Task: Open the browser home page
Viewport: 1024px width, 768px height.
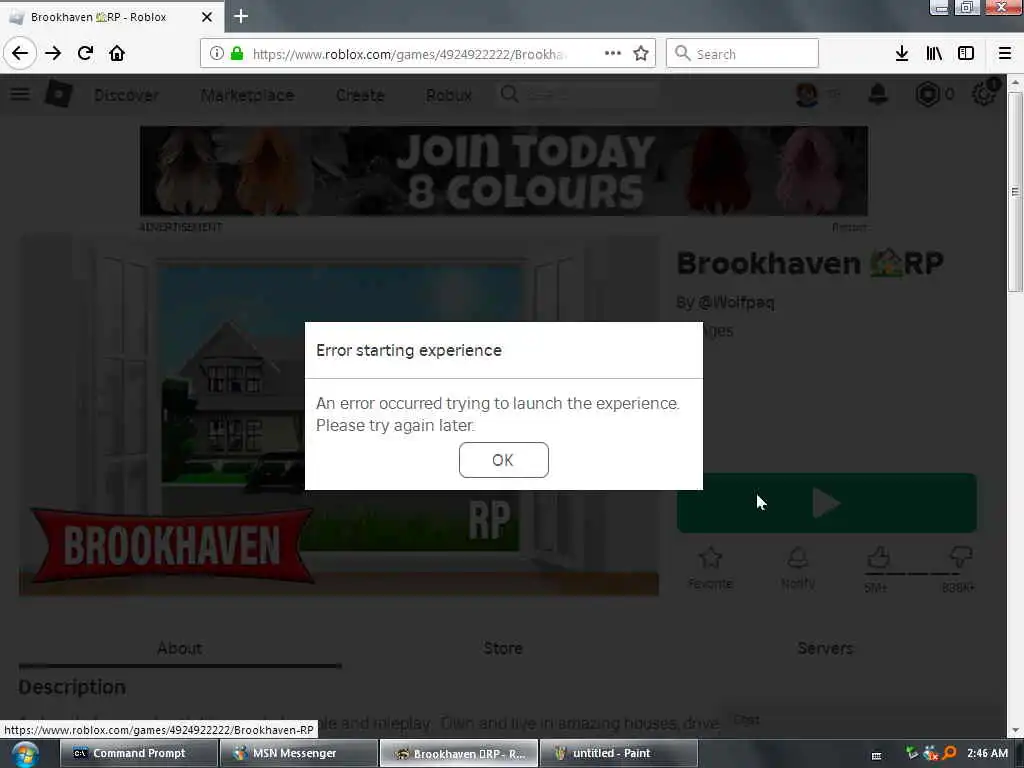Action: [117, 53]
